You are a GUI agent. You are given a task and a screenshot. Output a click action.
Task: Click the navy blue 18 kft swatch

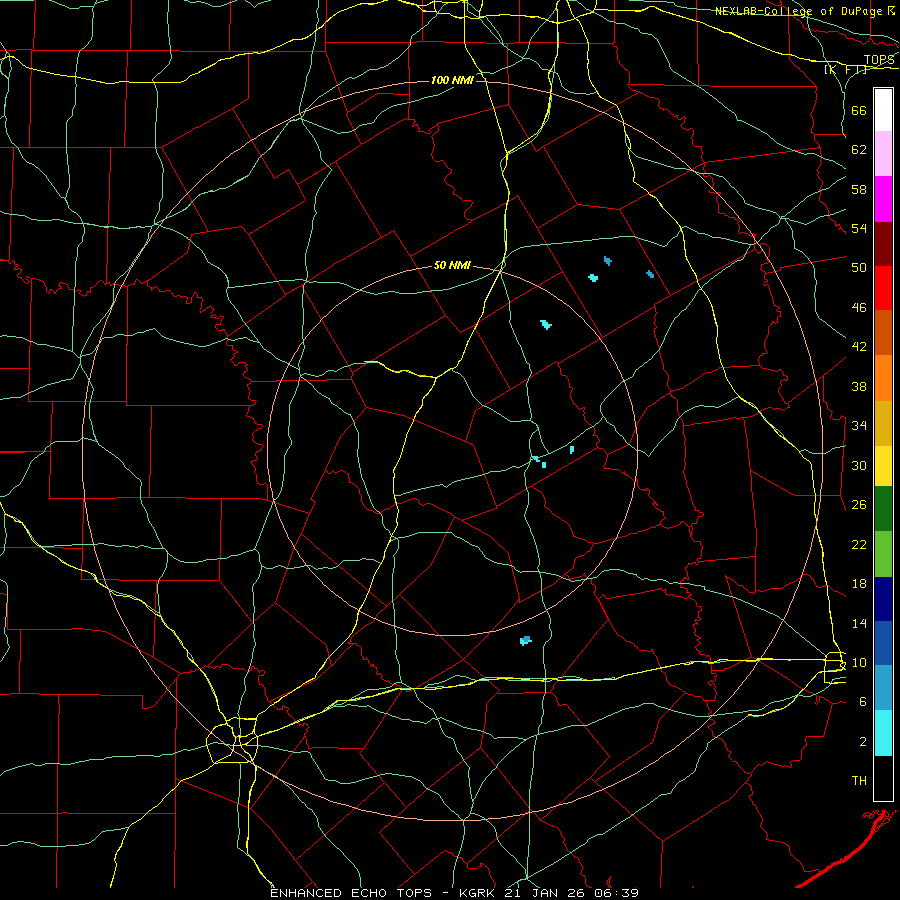[x=883, y=599]
